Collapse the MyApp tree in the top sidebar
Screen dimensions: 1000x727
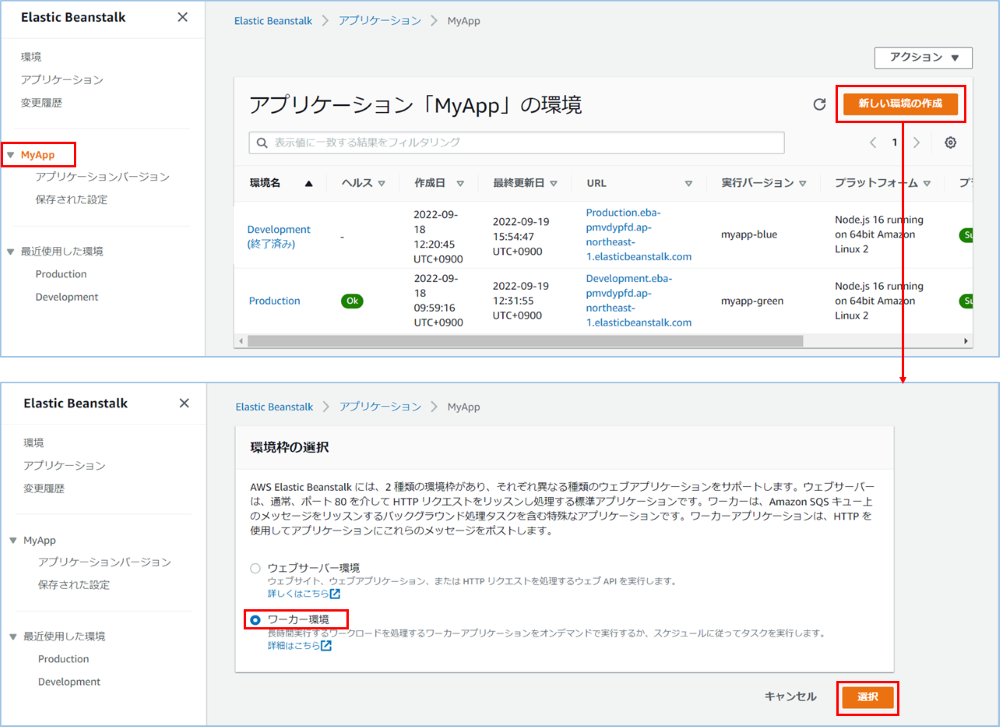[11, 155]
